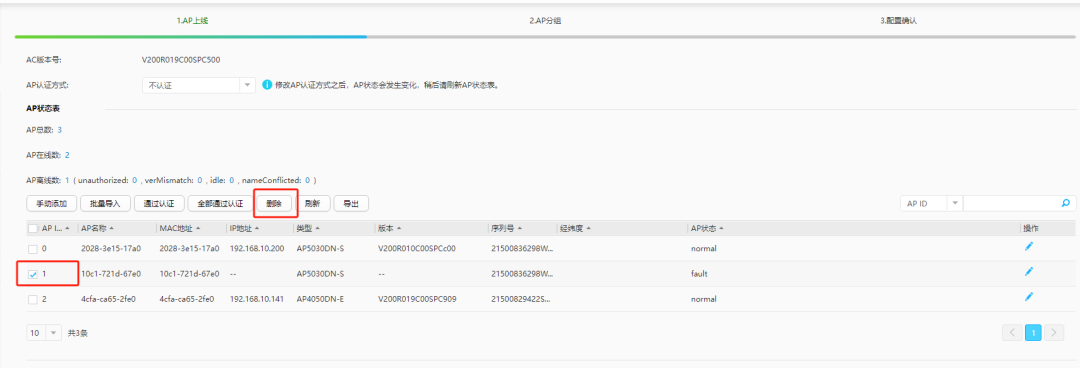Sort table by AP状态 column
Image resolution: width=1080 pixels, height=368 pixels.
point(721,228)
